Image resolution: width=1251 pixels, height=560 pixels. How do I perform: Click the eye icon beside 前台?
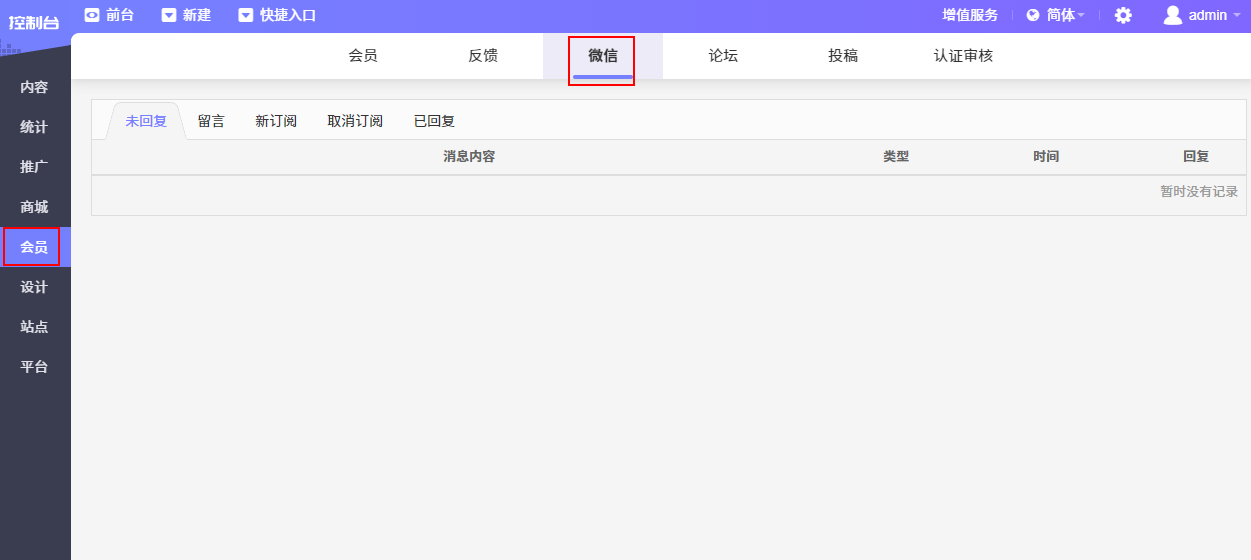(x=92, y=15)
